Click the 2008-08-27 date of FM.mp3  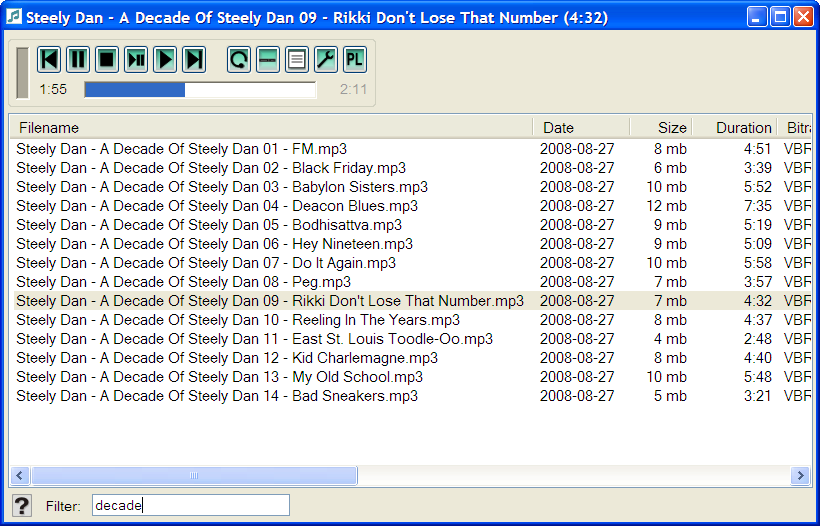[577, 149]
